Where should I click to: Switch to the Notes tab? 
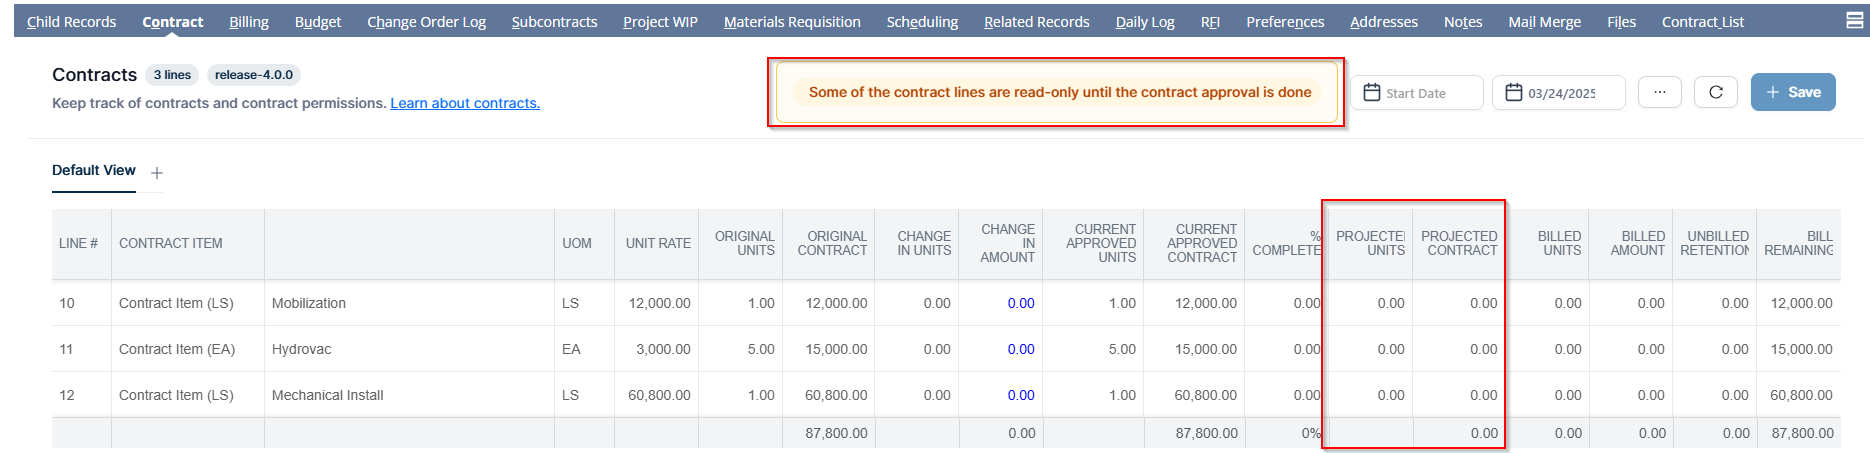[1463, 21]
